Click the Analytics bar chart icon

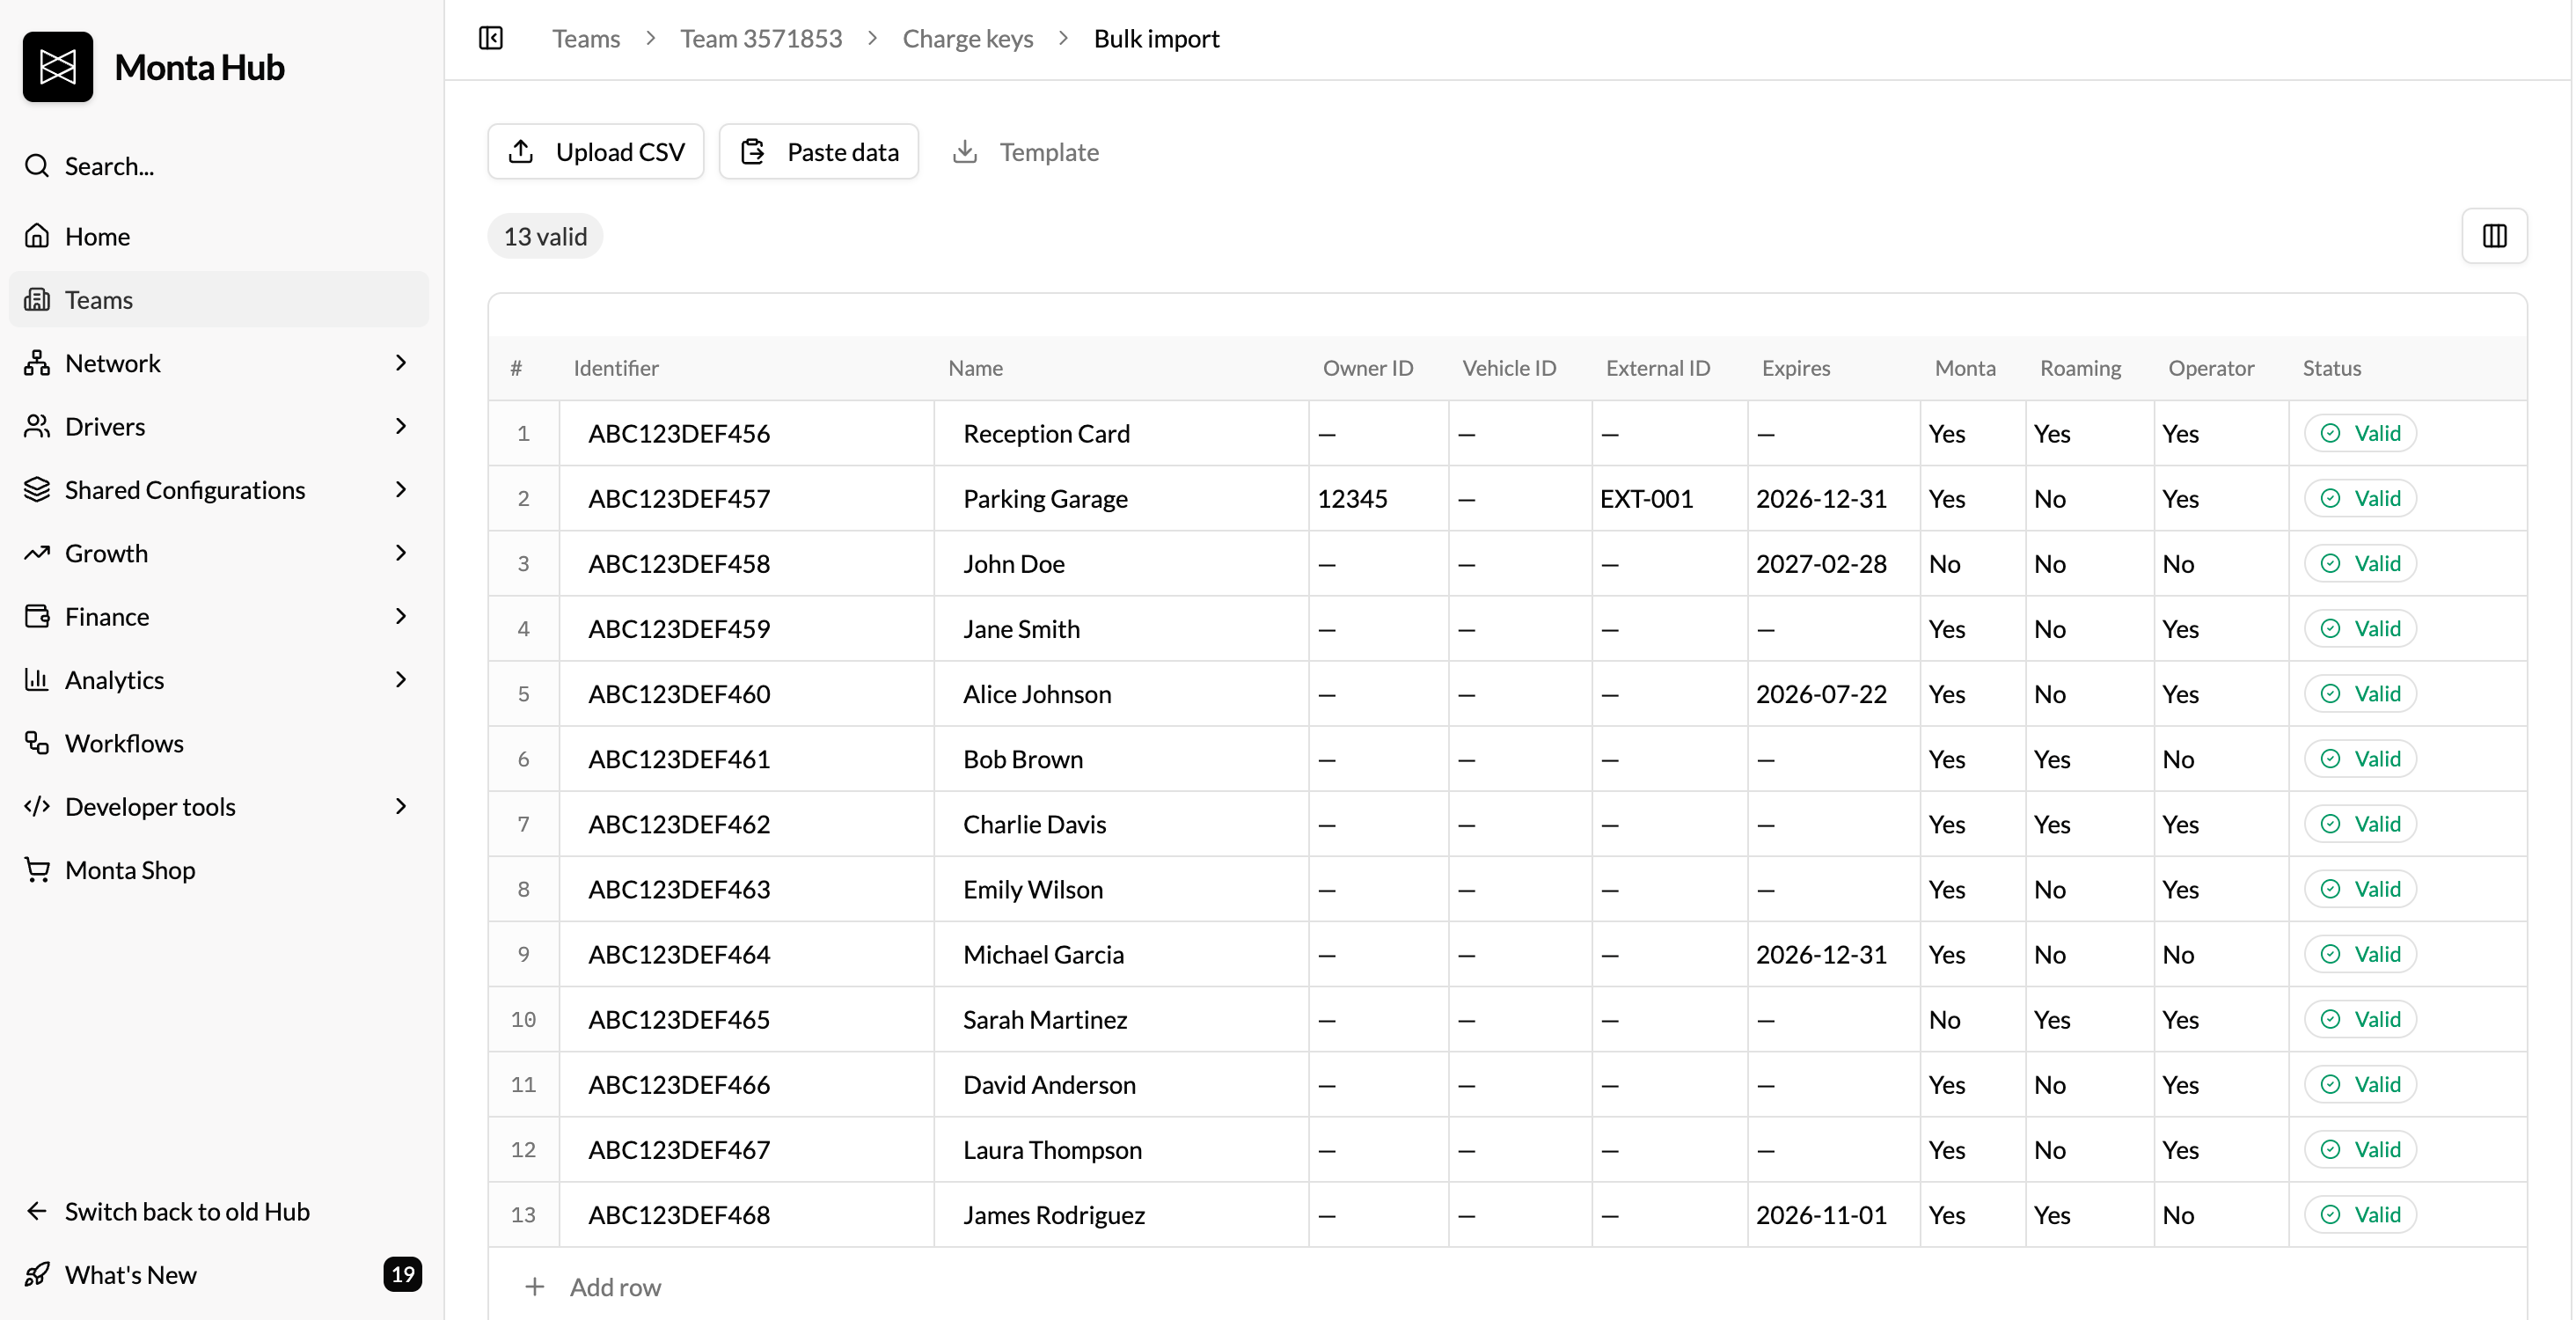click(x=37, y=680)
